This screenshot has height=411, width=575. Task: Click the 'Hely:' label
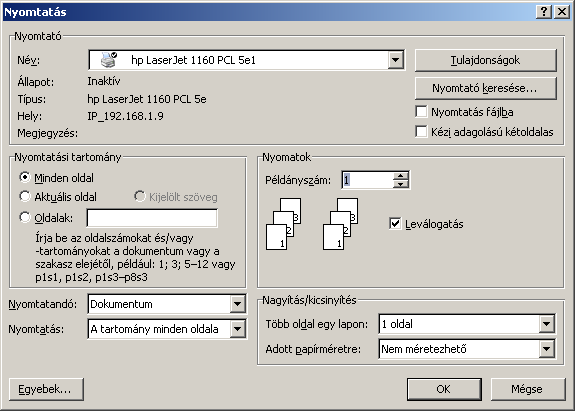coord(30,116)
